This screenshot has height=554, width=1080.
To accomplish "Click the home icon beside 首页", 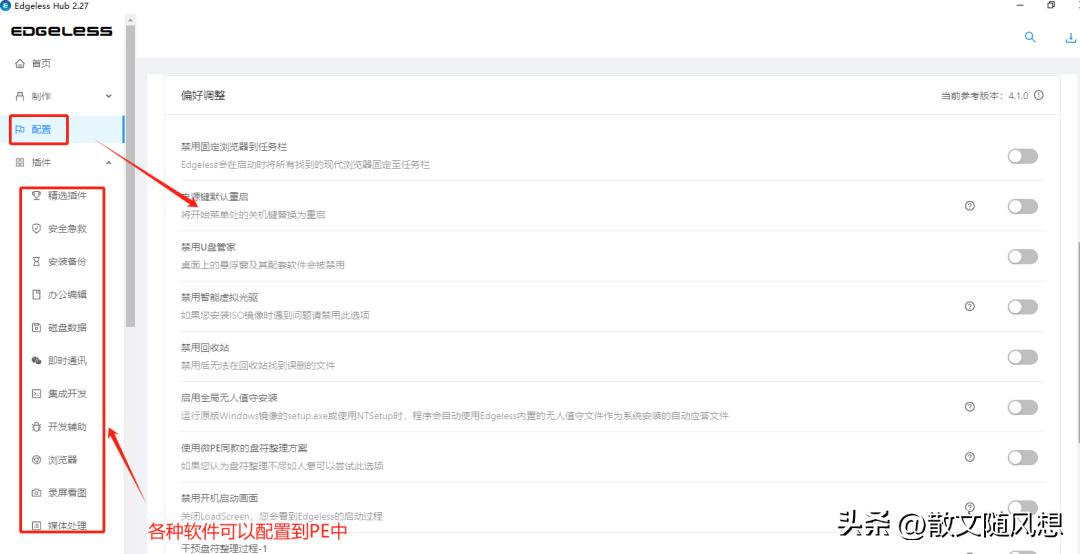I will coord(19,63).
